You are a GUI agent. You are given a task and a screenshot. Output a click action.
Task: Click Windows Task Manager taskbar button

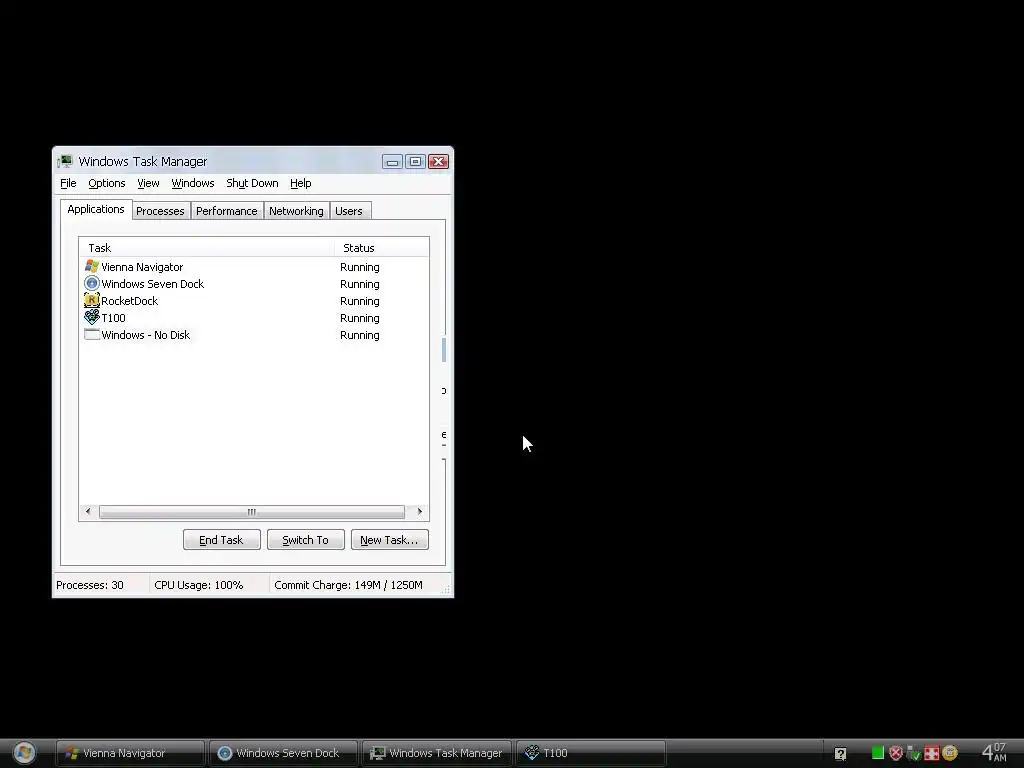437,753
